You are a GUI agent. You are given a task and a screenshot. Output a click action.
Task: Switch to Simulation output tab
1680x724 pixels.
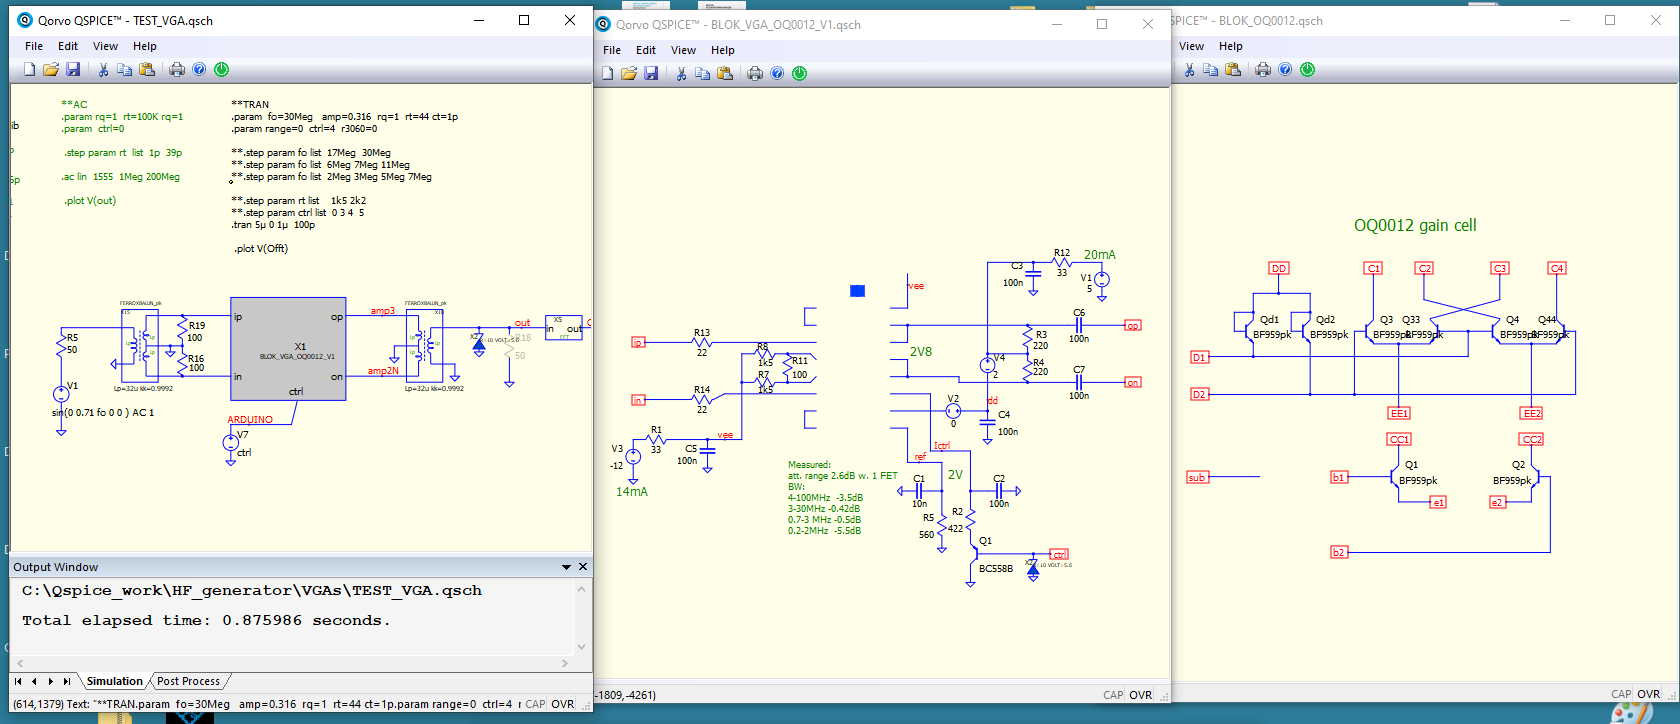pos(114,681)
